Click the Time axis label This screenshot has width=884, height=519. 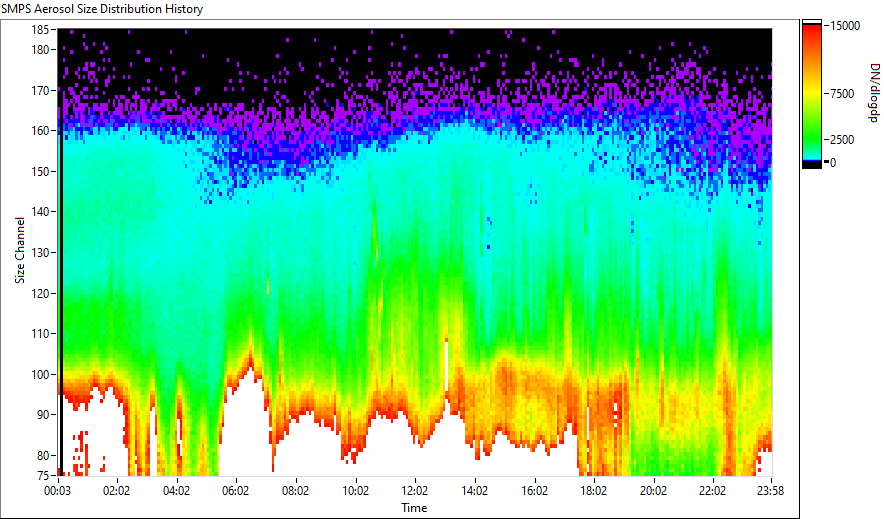pyautogui.click(x=414, y=508)
